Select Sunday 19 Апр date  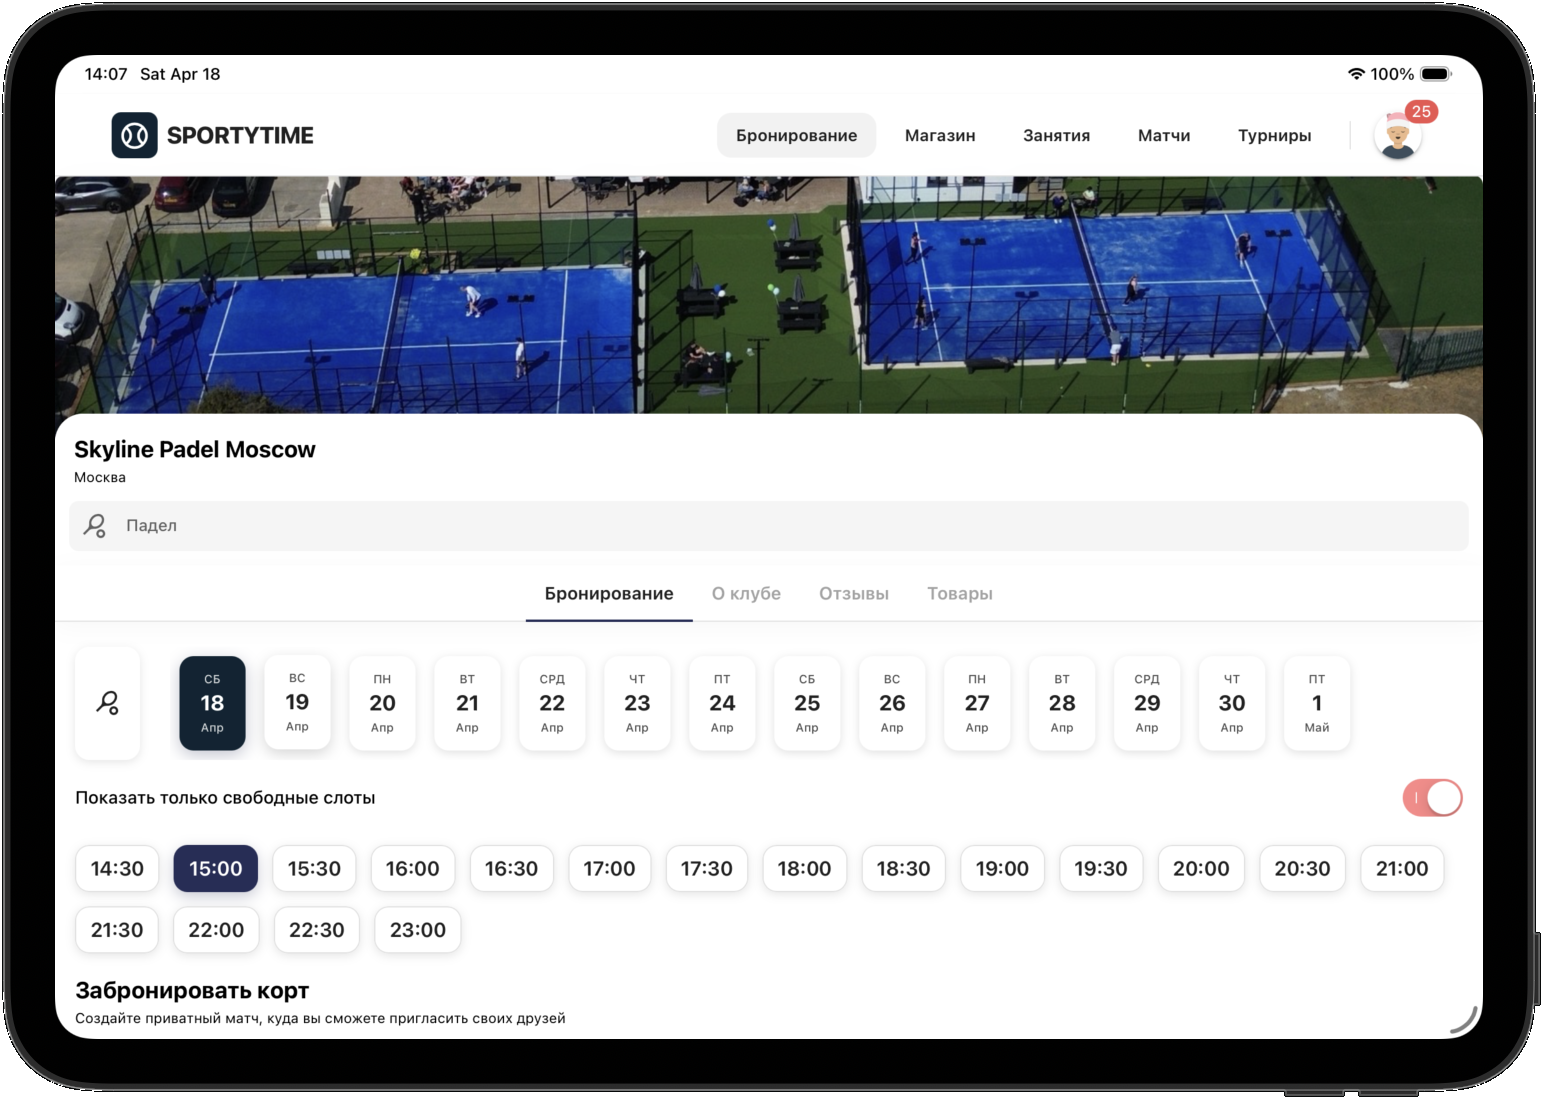pos(297,702)
